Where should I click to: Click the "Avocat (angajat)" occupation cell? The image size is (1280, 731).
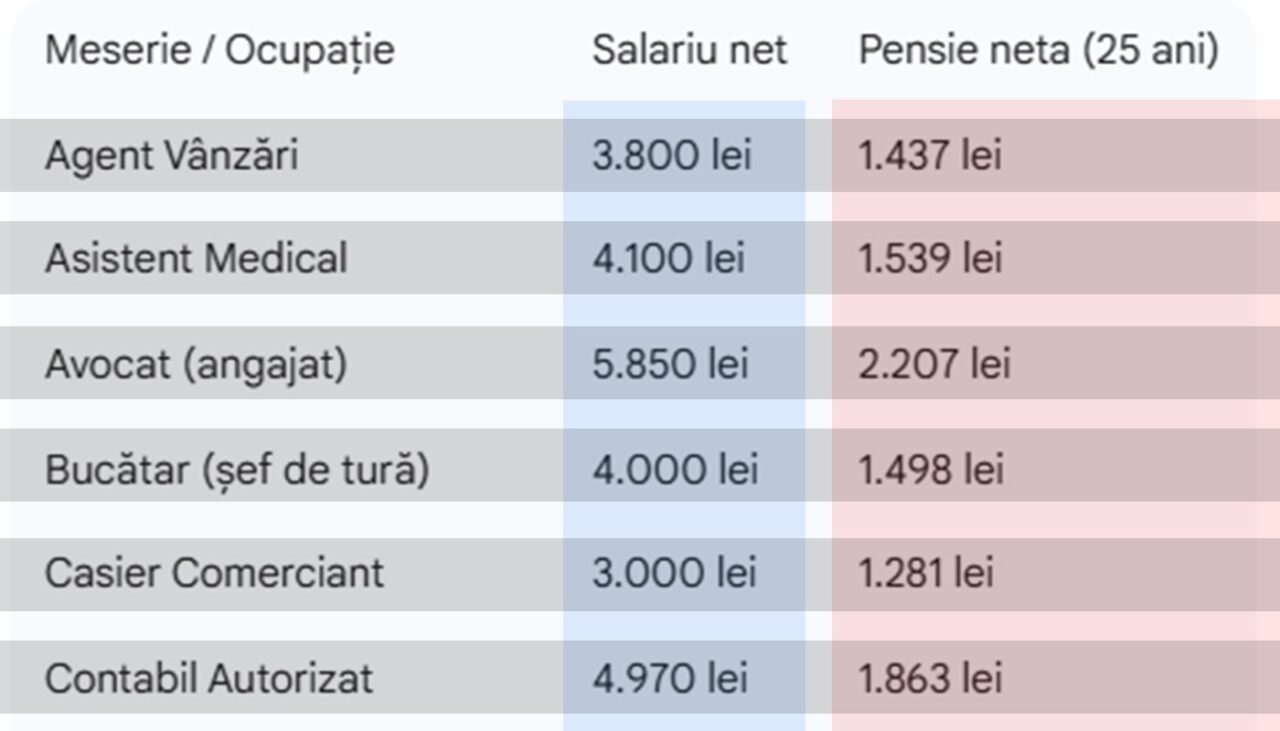coord(196,364)
